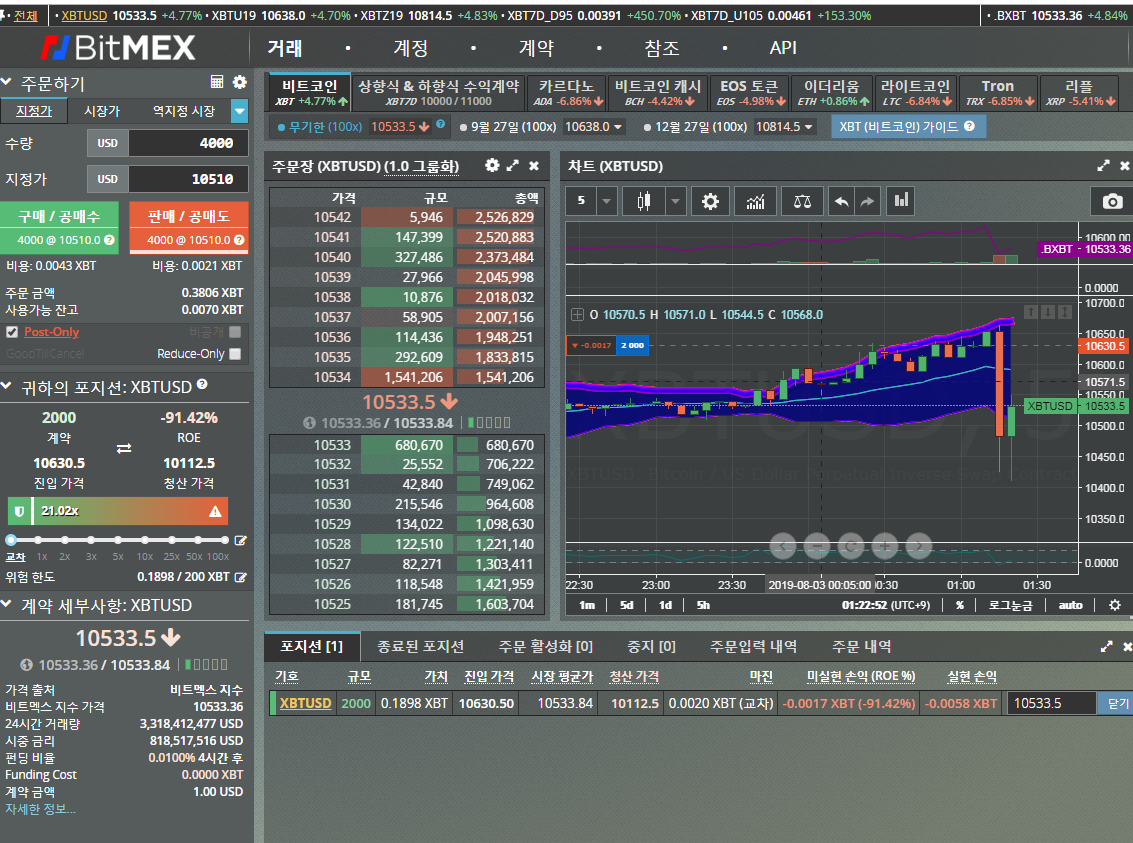The height and width of the screenshot is (843, 1133).
Task: Close the order book panel
Action: coord(534,166)
